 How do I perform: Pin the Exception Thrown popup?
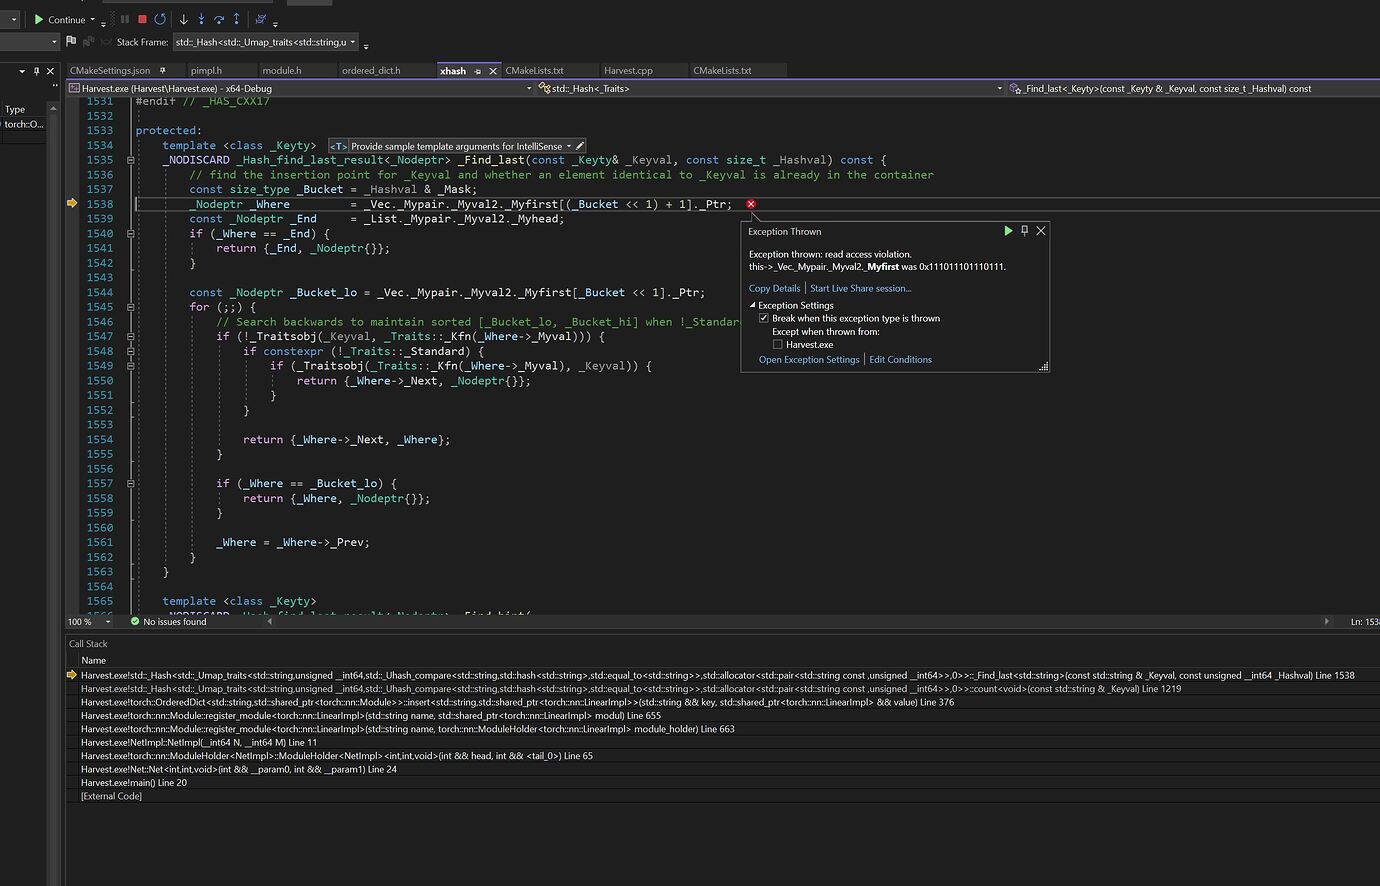(x=1024, y=231)
